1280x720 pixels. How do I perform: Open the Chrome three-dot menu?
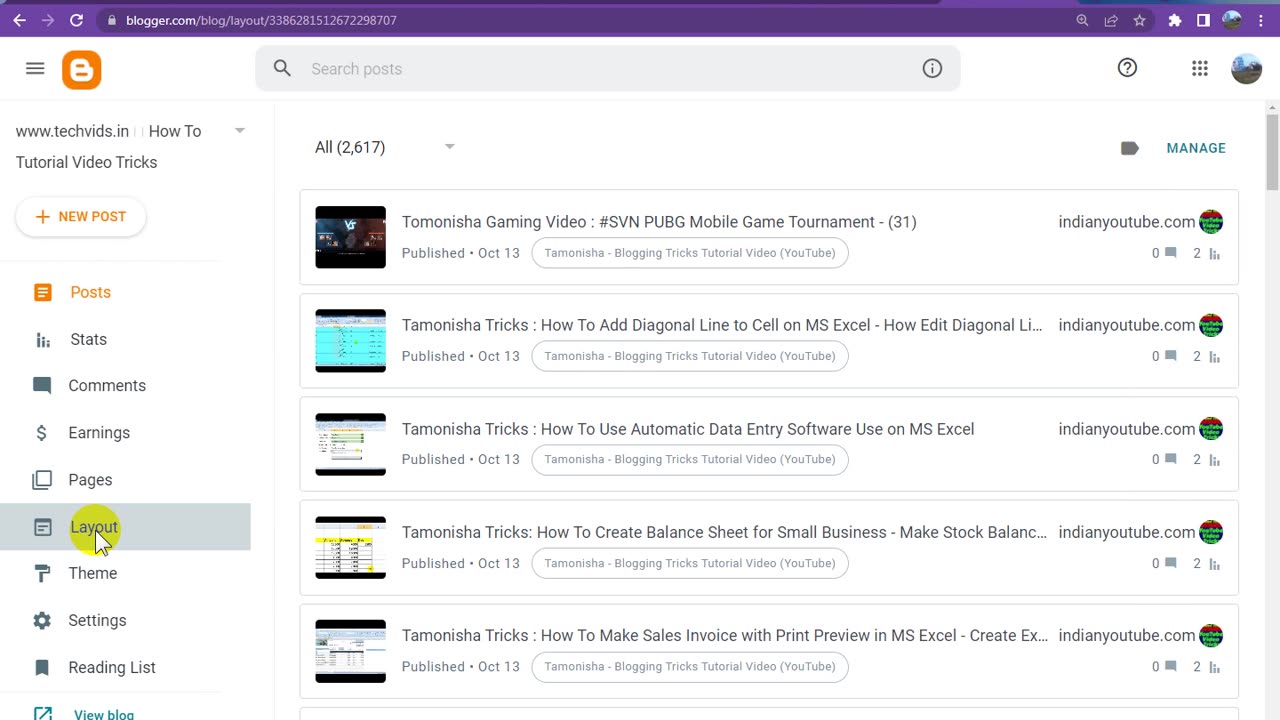pos(1260,20)
